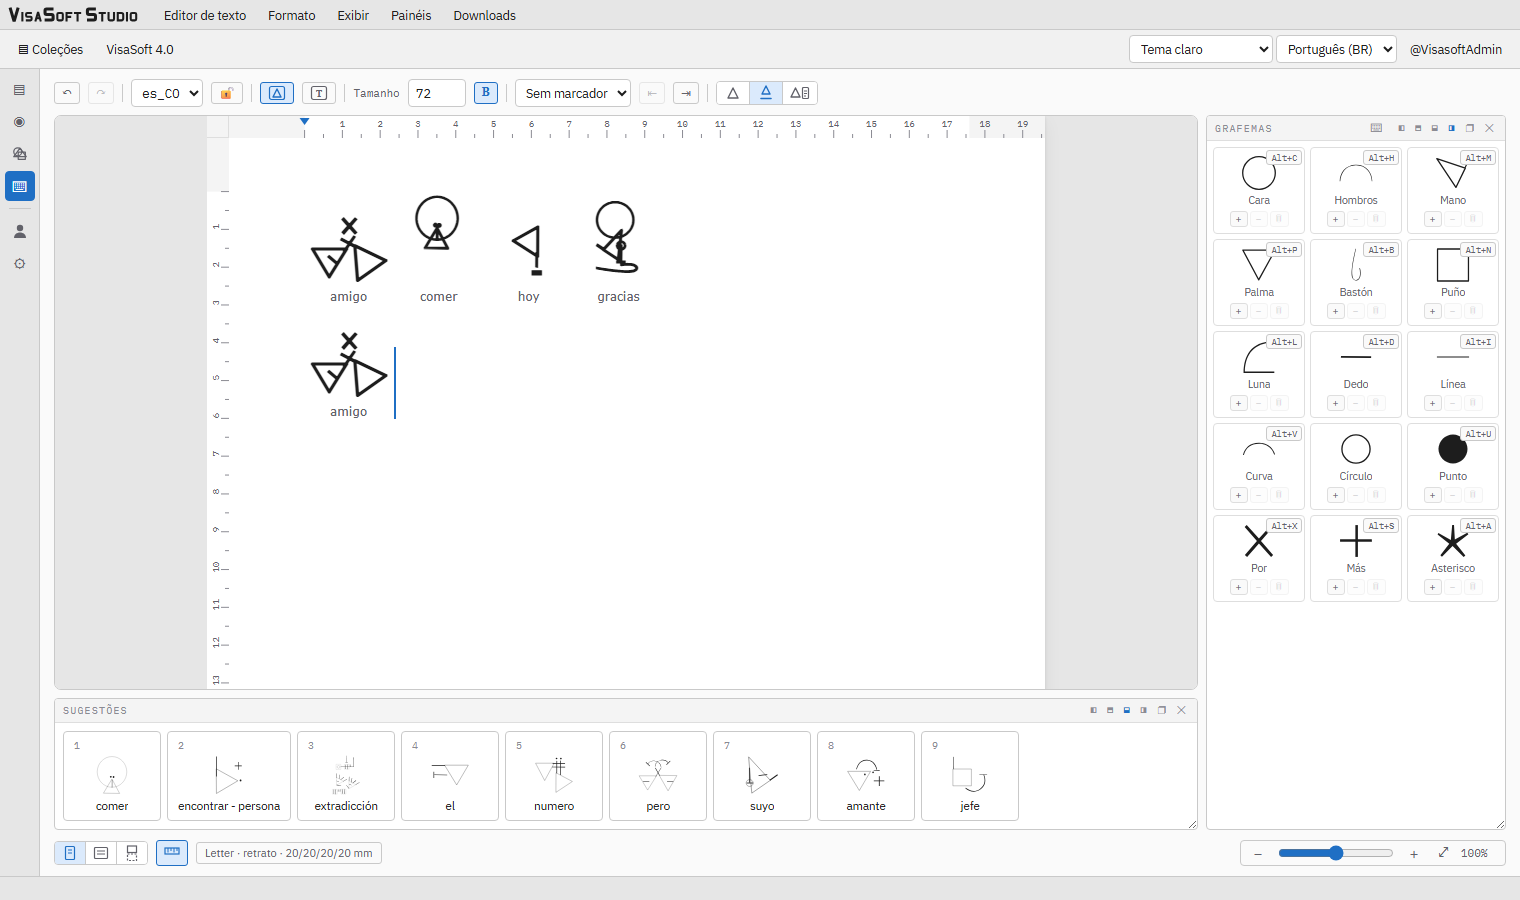
Task: Select the Asterisco grapheme card
Action: 1452,558
